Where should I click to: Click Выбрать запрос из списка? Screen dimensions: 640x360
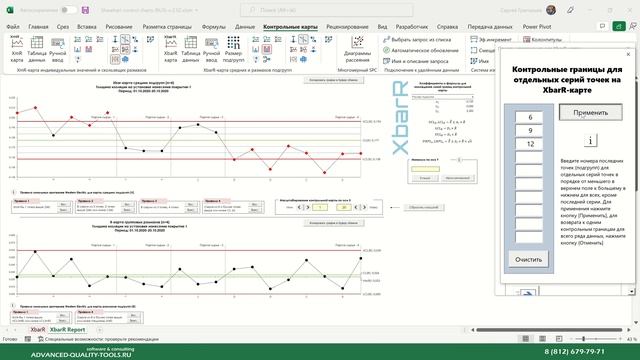(x=417, y=40)
